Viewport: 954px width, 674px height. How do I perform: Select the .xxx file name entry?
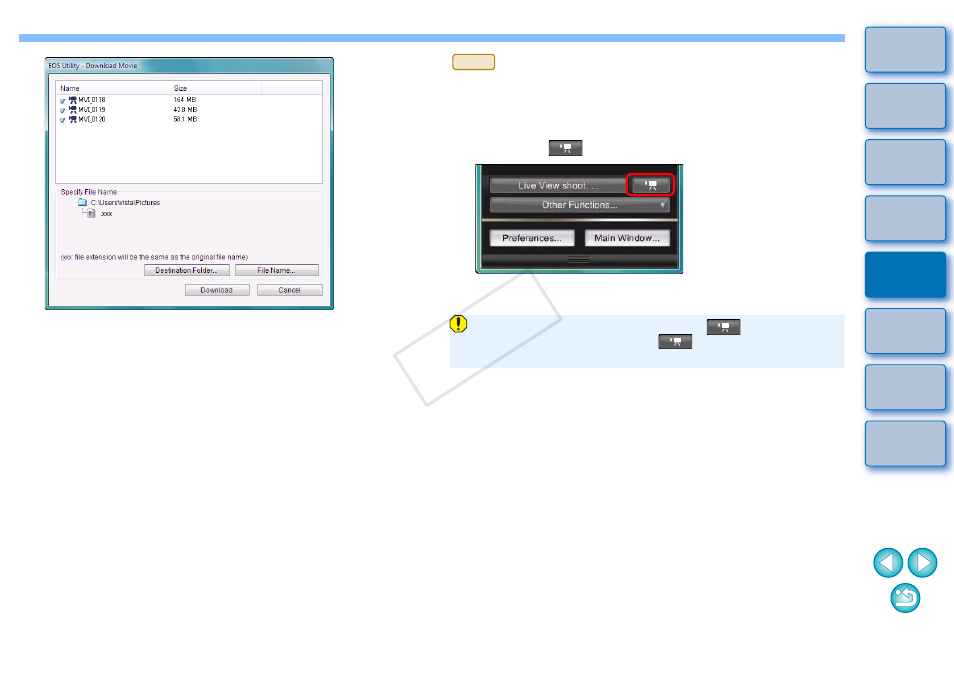click(106, 214)
